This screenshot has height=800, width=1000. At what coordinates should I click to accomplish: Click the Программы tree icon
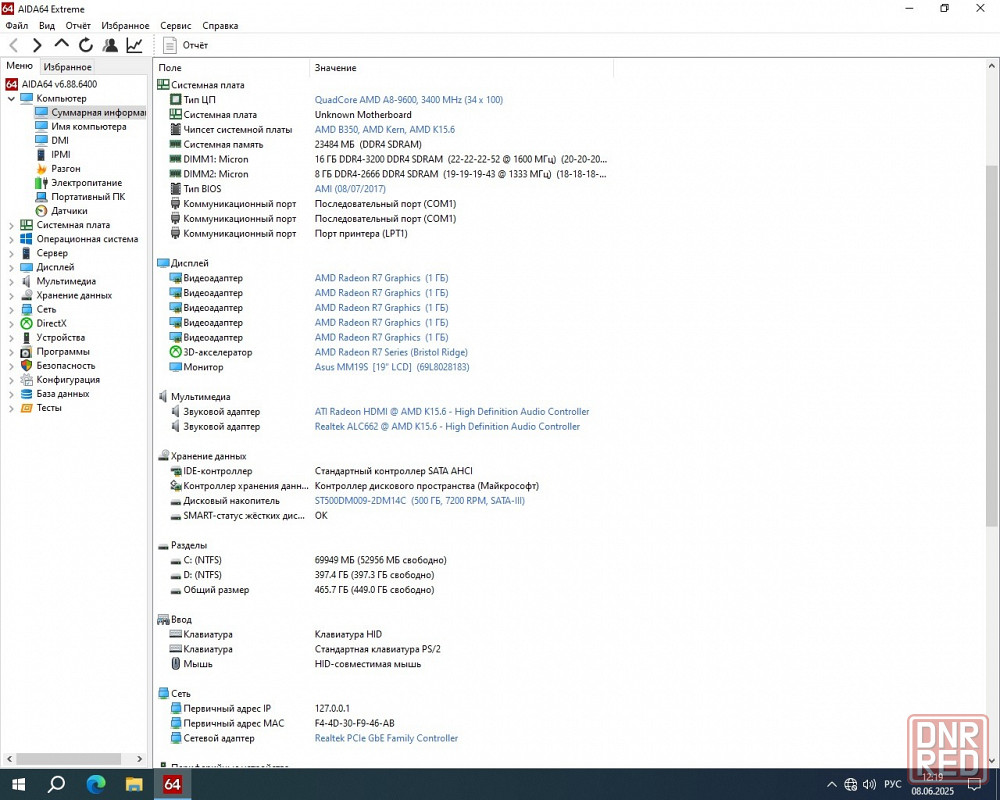(x=26, y=352)
